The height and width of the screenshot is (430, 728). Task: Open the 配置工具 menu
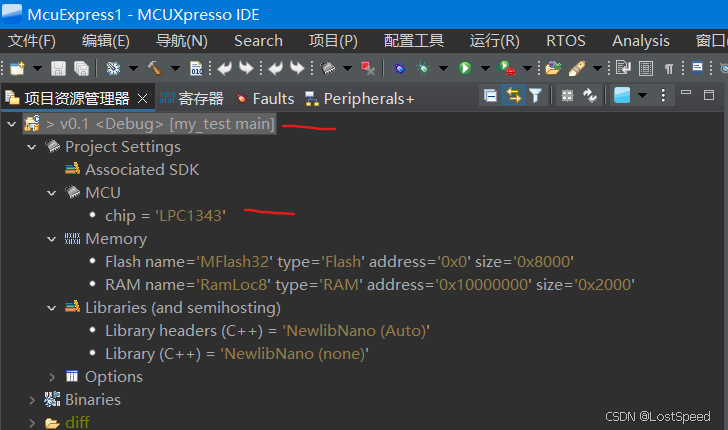[414, 41]
